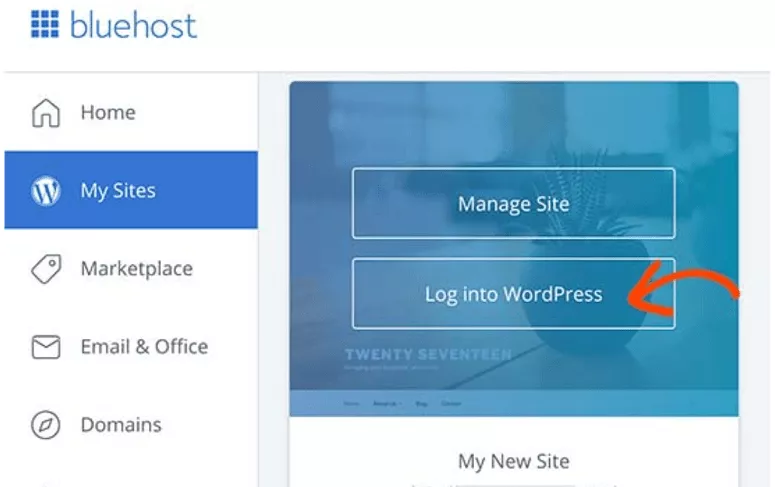Navigate to Domains section

[x=122, y=425]
